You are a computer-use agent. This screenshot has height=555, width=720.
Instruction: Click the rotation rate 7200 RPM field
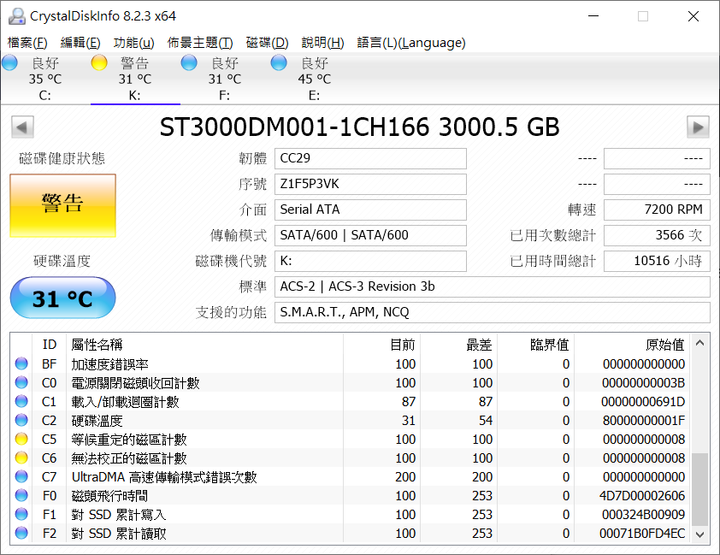(657, 210)
